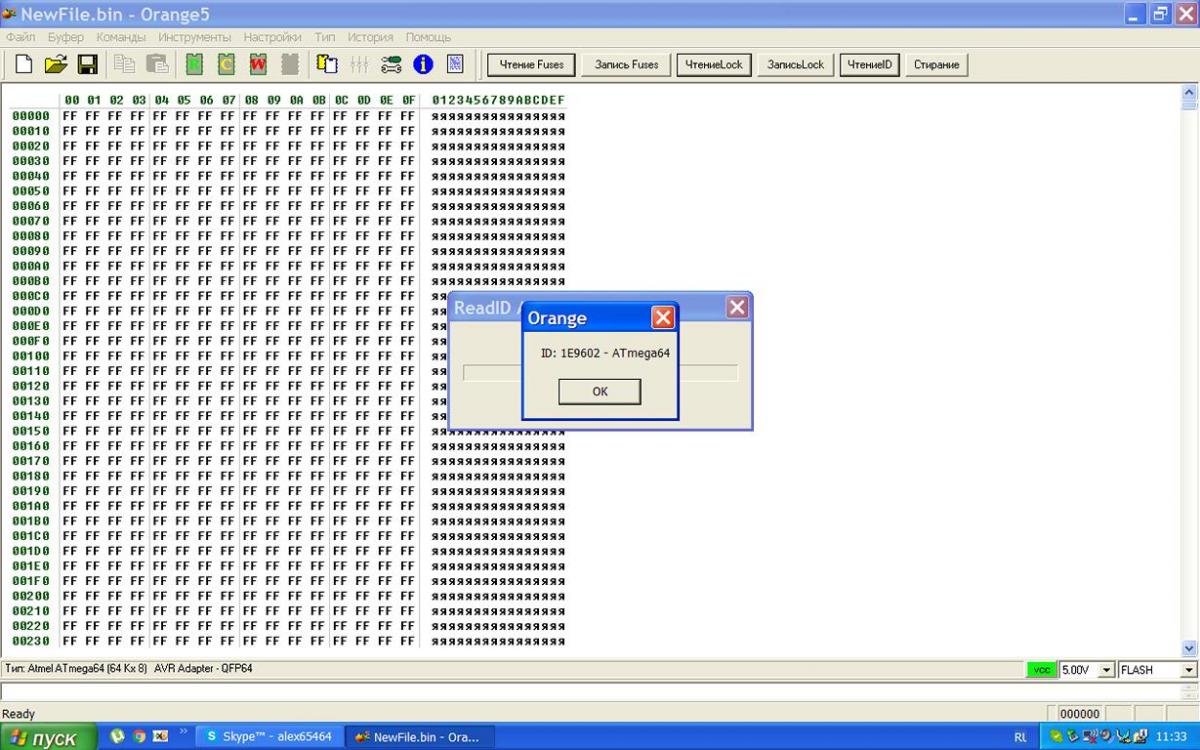1200x750 pixels.
Task: Close the ReadID window behind the dialog
Action: point(737,308)
